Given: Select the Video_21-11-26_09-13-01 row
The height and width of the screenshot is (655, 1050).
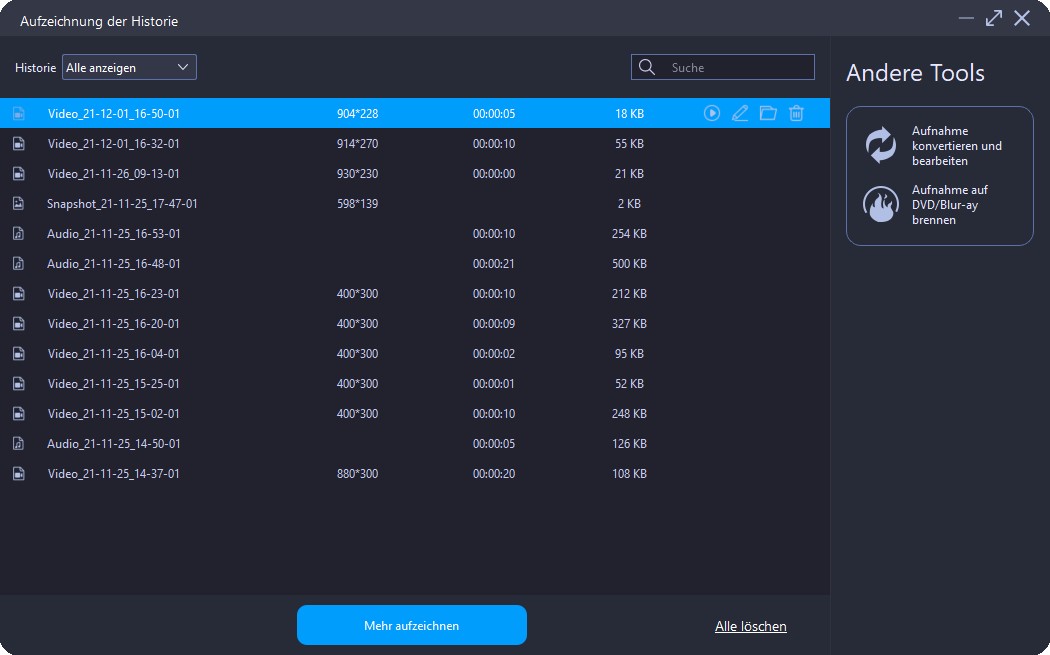Looking at the screenshot, I should pos(114,174).
